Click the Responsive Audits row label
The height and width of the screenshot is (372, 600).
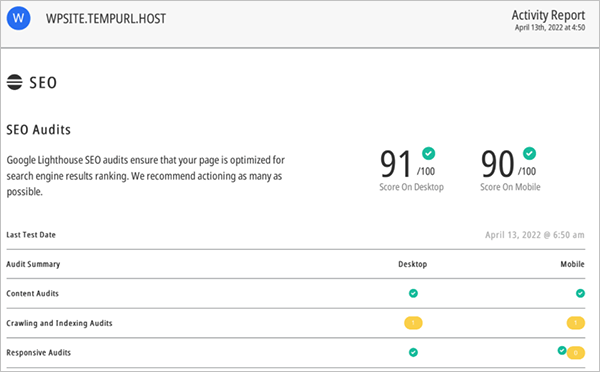tap(39, 352)
